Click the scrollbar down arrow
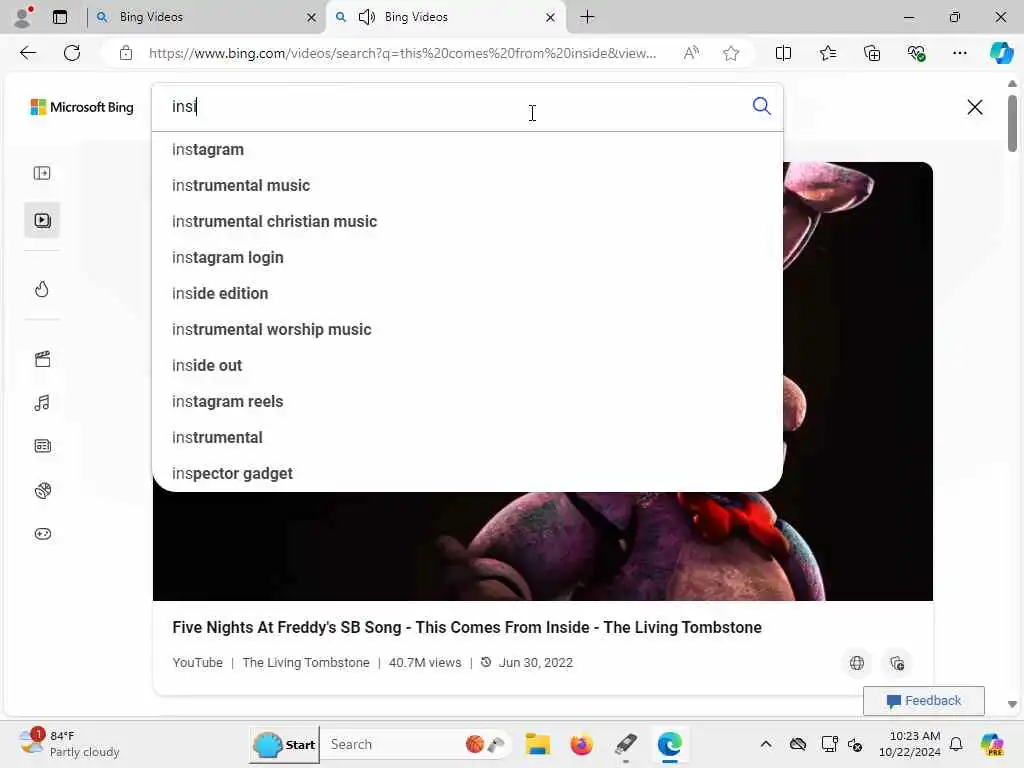 point(1012,704)
